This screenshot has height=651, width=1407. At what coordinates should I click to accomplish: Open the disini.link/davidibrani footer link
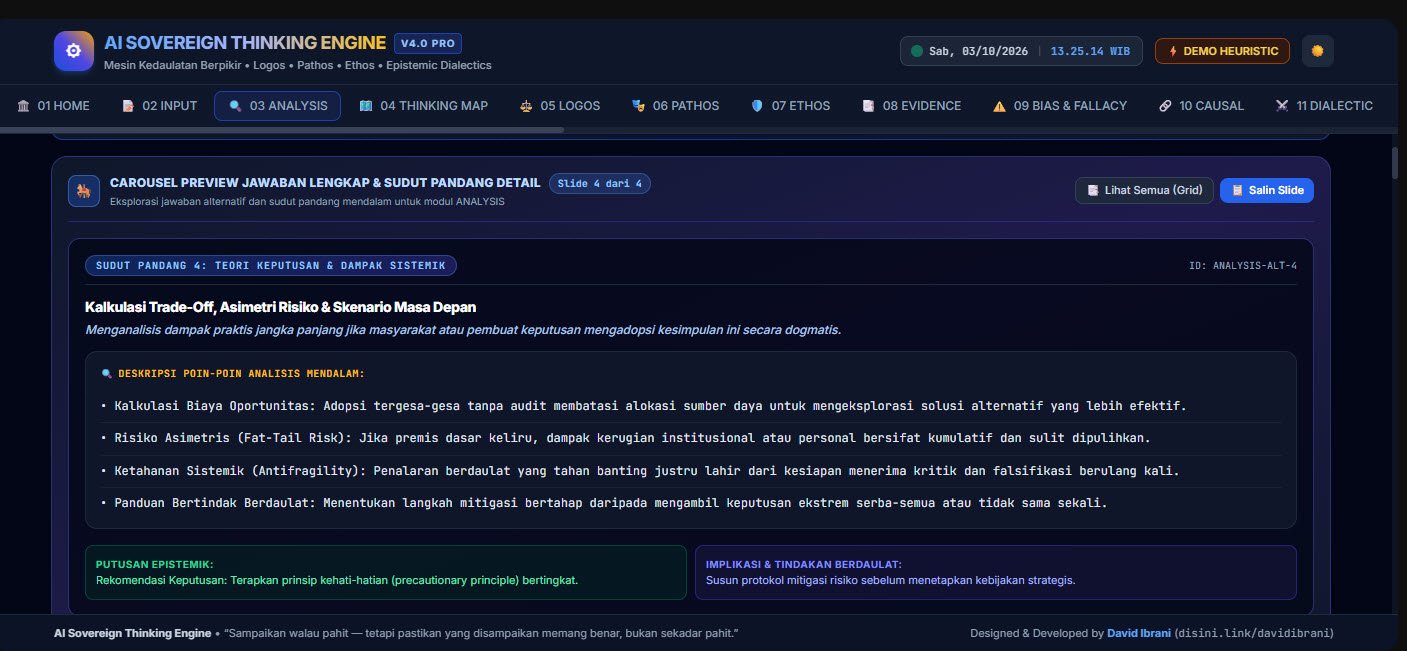1254,633
